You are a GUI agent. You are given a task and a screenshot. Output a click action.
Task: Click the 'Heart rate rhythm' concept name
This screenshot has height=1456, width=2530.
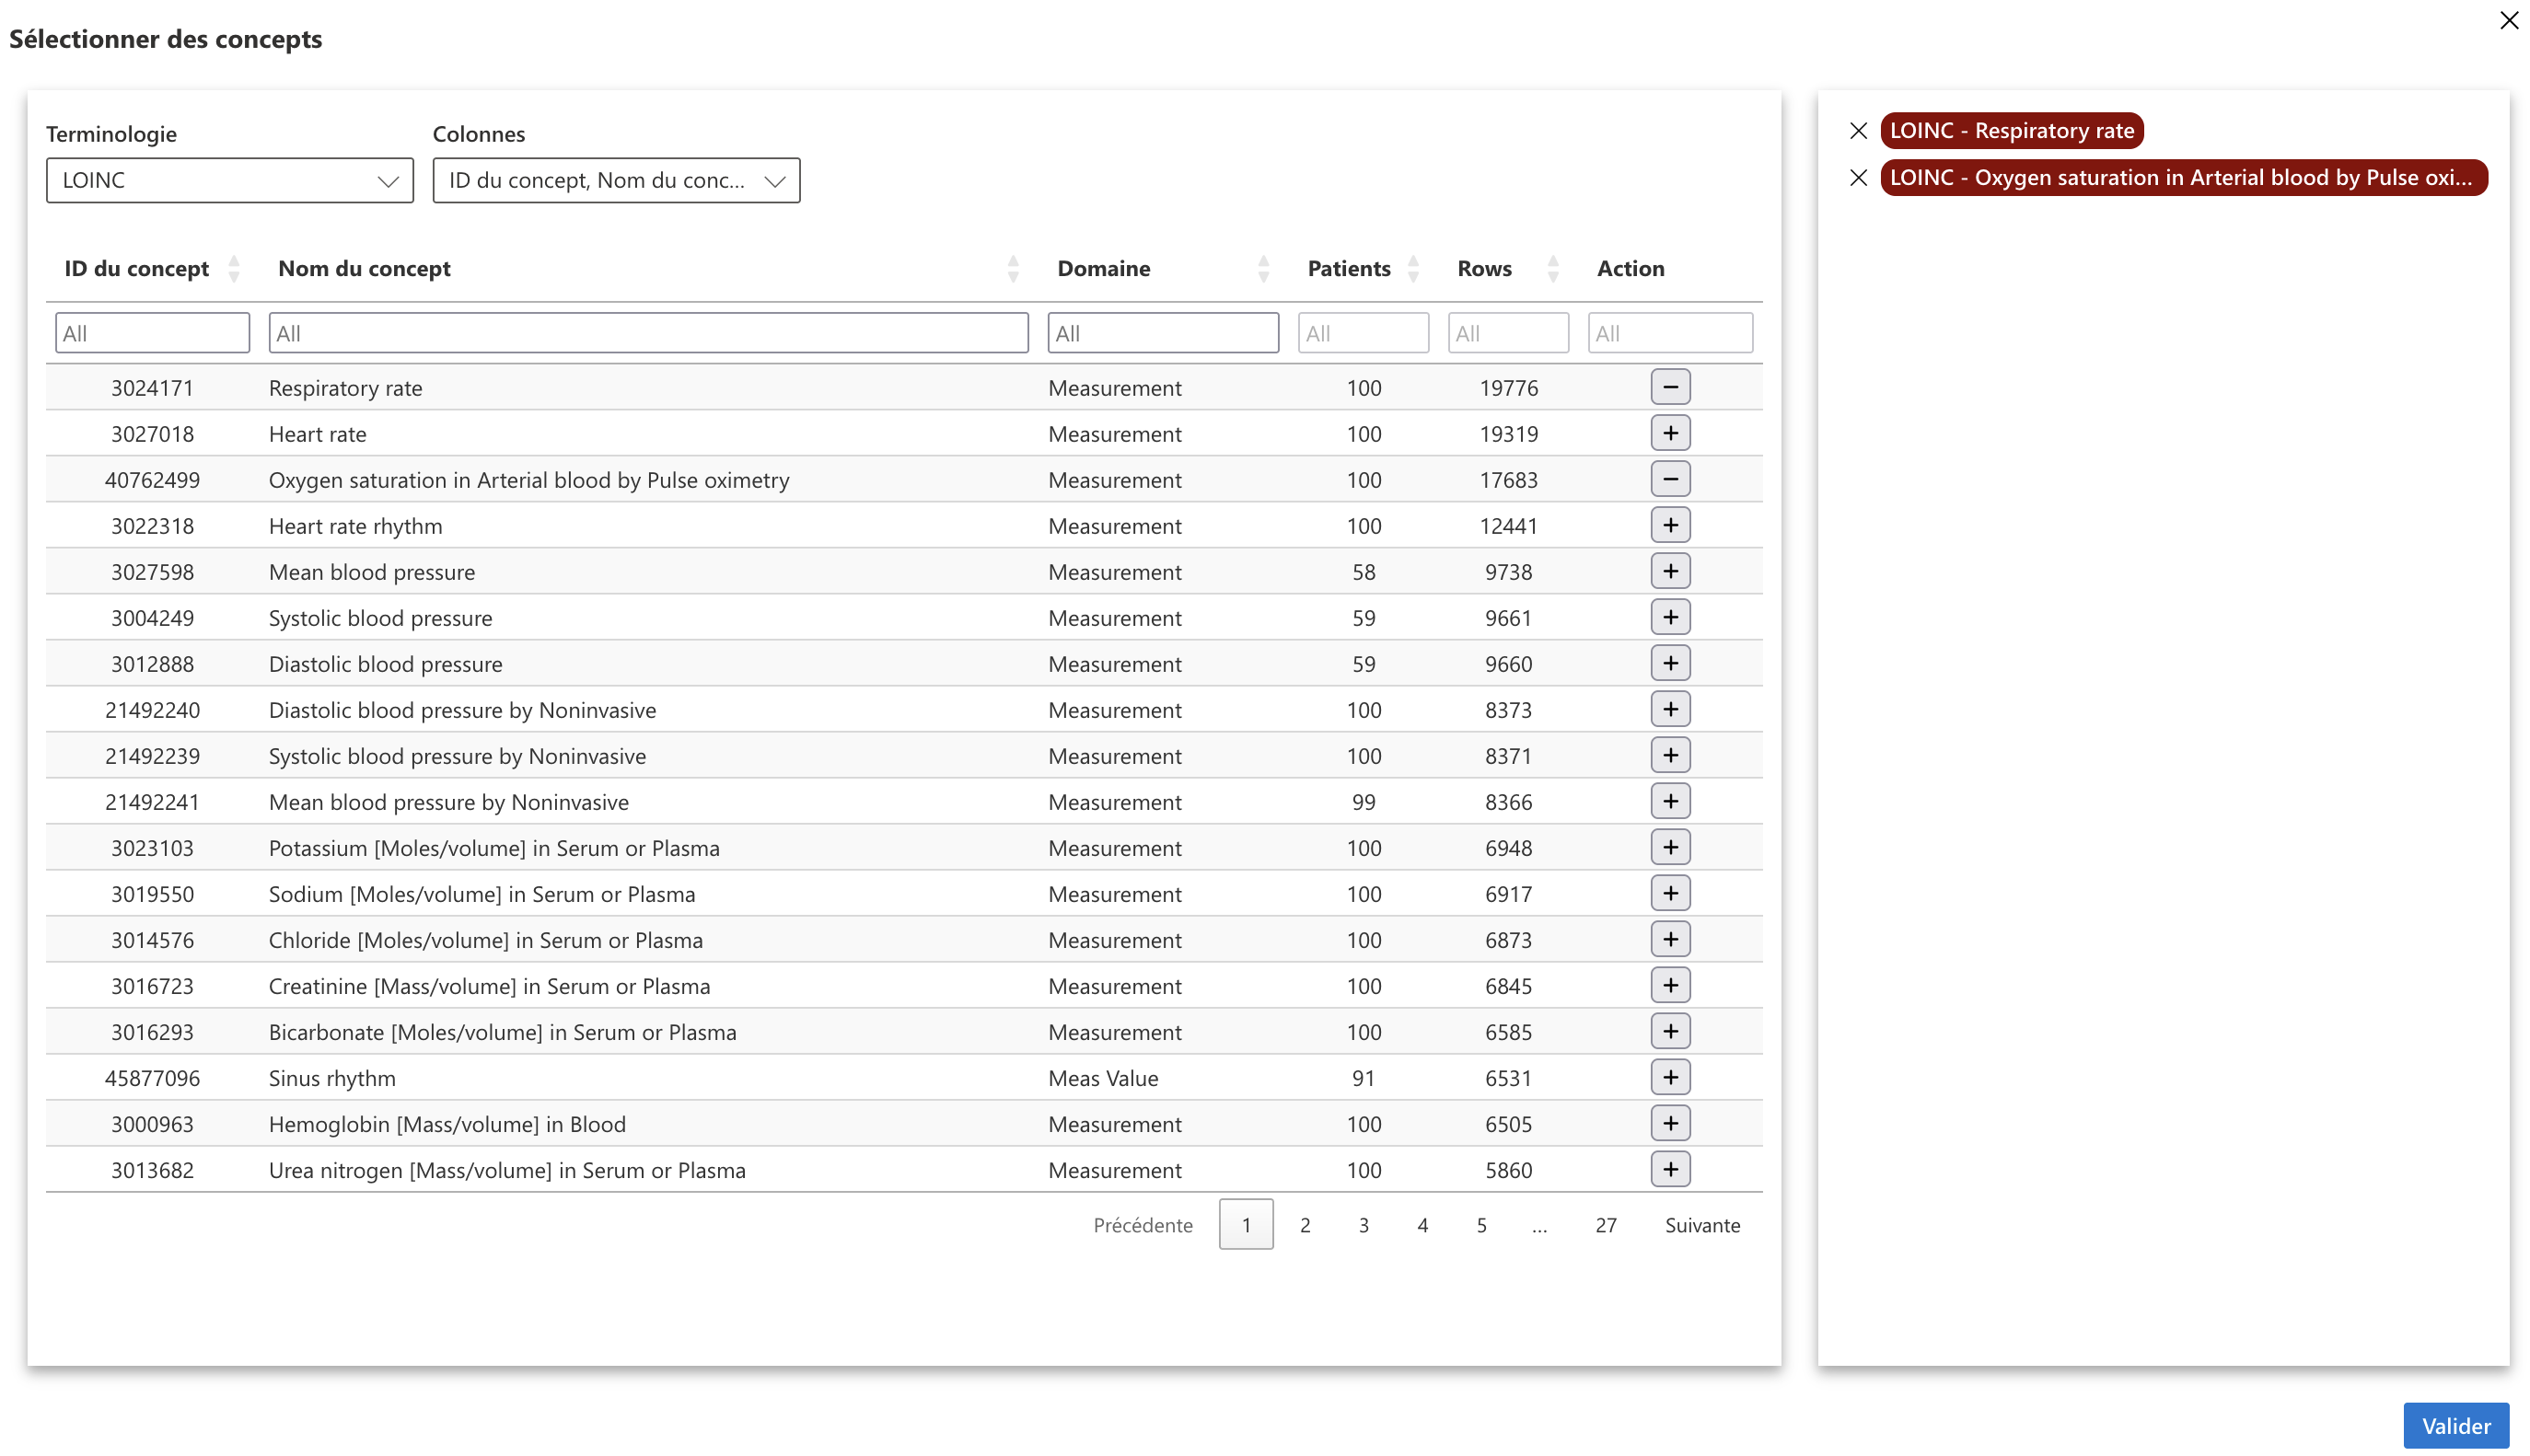[355, 526]
